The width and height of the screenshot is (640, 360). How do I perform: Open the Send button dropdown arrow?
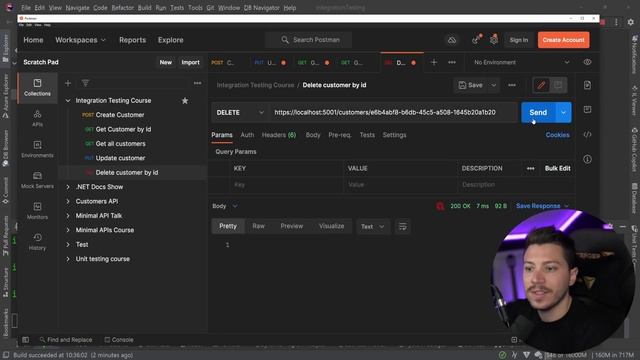[563, 112]
